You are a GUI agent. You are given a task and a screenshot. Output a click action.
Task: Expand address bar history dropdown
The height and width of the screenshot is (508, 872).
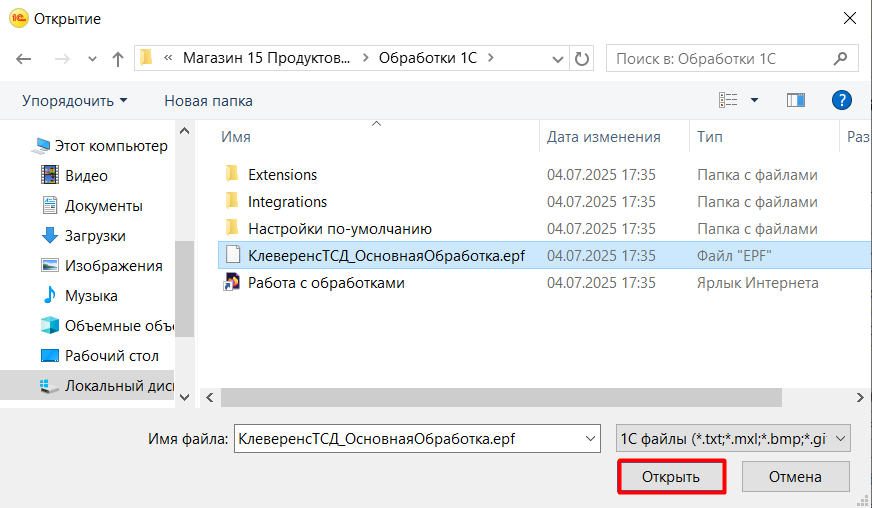point(557,59)
